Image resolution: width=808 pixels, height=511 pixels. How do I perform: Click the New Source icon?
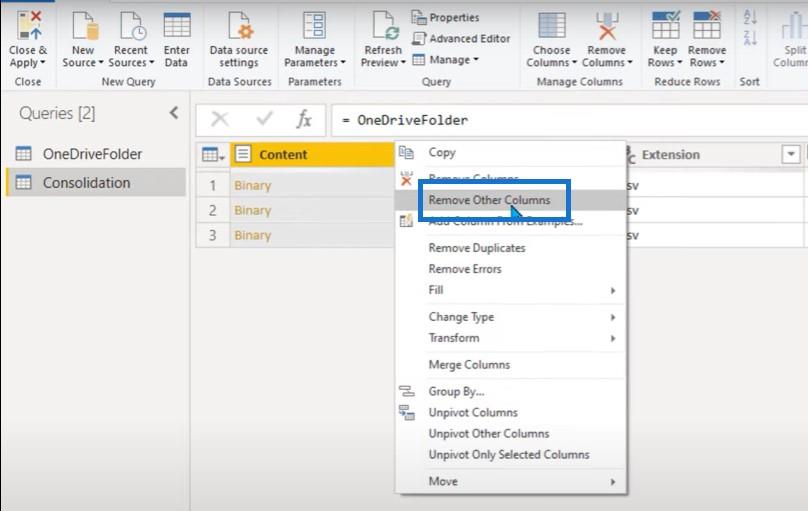pyautogui.click(x=85, y=26)
